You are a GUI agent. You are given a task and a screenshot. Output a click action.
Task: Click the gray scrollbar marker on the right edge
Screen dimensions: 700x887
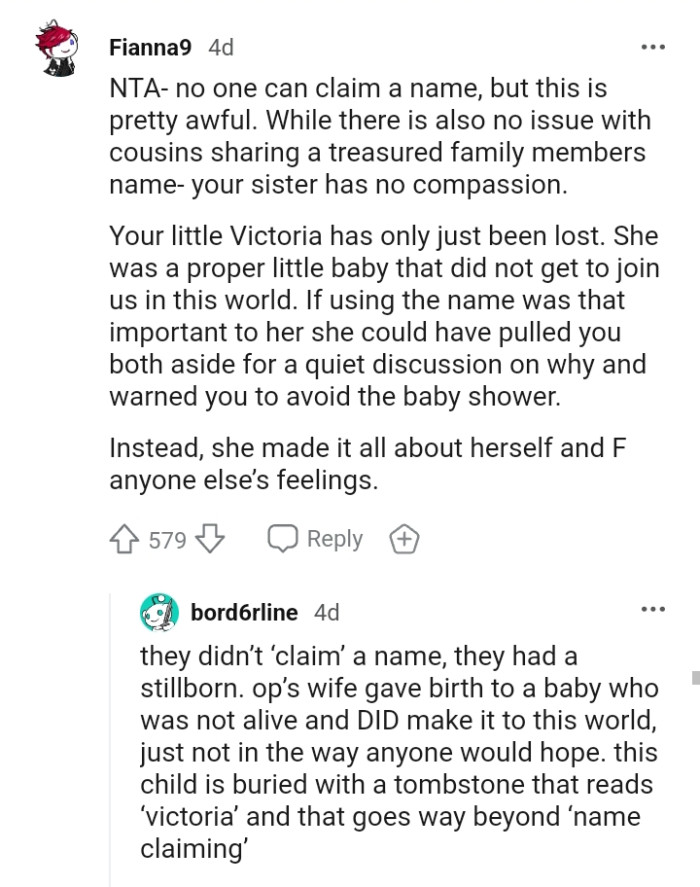pyautogui.click(x=695, y=679)
